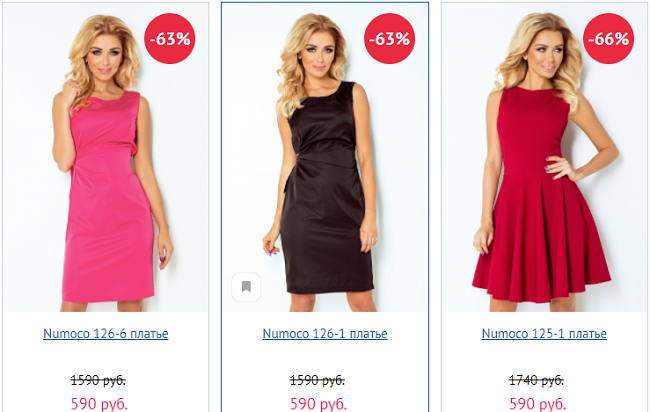The height and width of the screenshot is (412, 650).
Task: View the pink dress product photo
Action: pyautogui.click(x=106, y=158)
